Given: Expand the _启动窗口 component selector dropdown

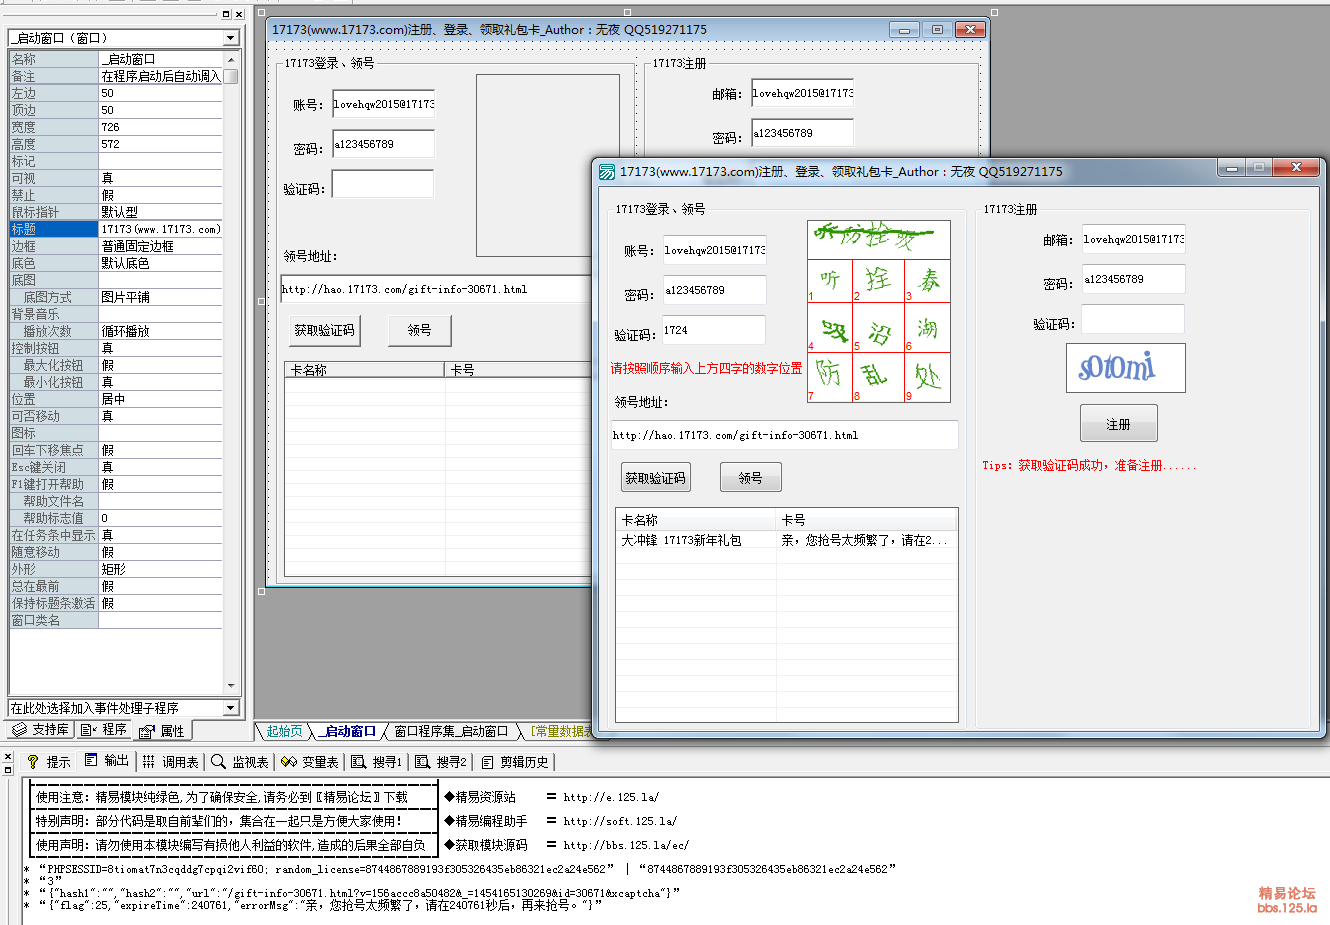Looking at the screenshot, I should point(231,38).
